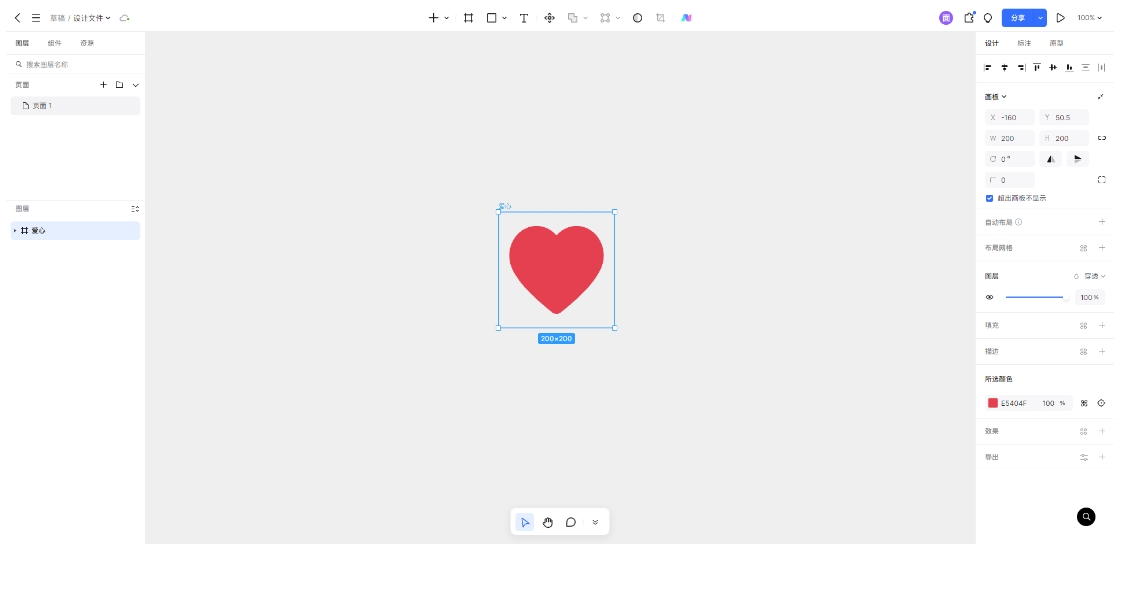The height and width of the screenshot is (601, 1139).
Task: Toggle fit-to-content shrink icon
Action: click(x=1101, y=97)
